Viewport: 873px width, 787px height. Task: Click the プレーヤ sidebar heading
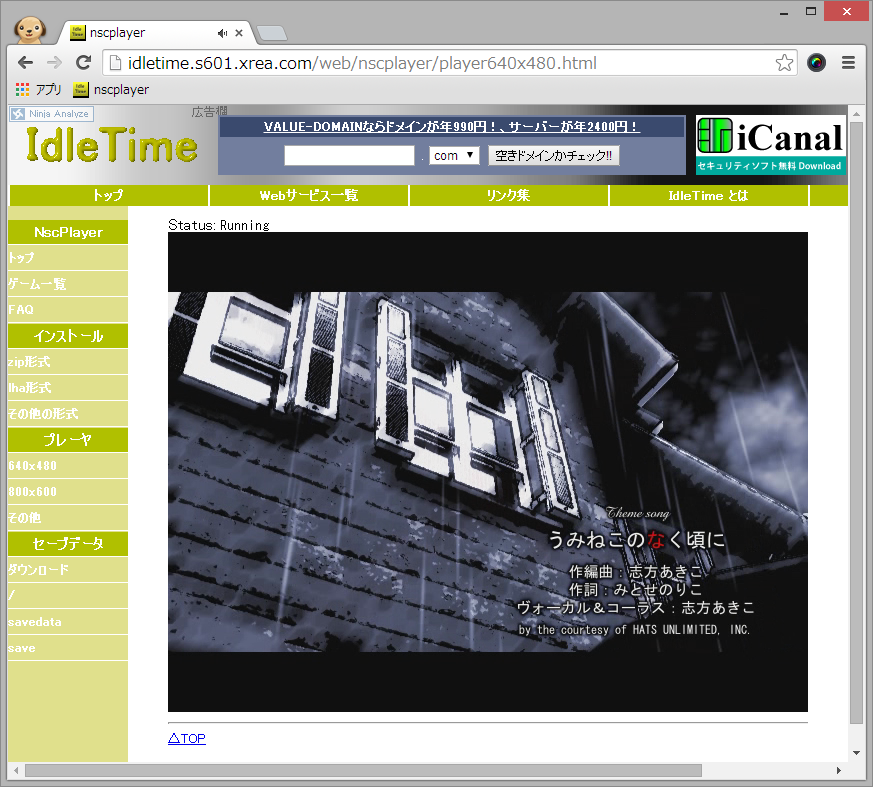point(68,440)
